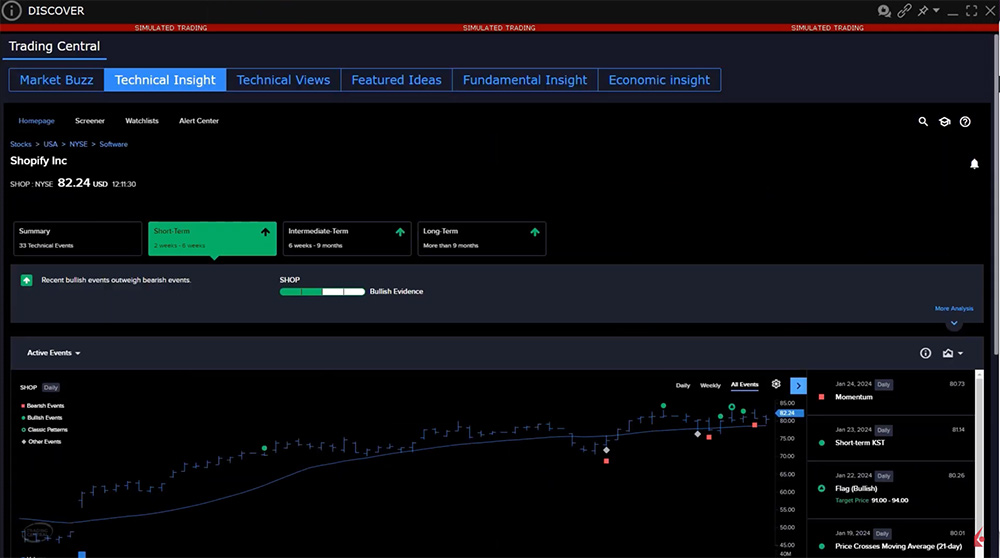Click the Trading Central header tab
This screenshot has width=1000, height=558.
coord(54,47)
